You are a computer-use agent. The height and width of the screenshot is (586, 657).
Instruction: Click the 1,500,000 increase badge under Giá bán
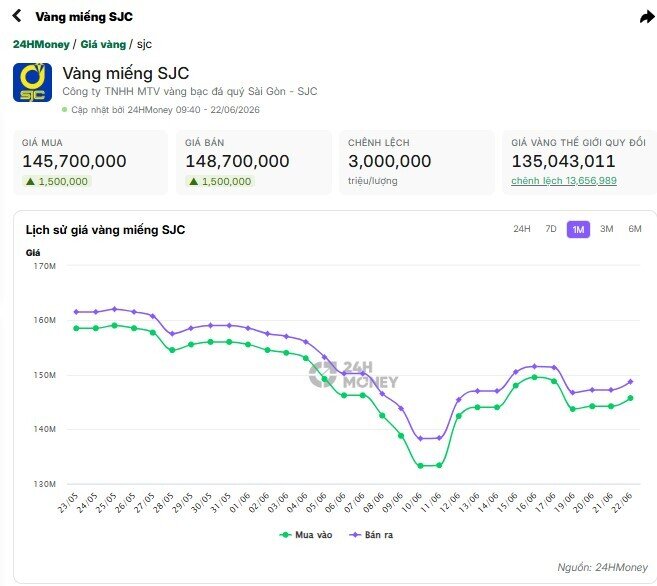(220, 181)
